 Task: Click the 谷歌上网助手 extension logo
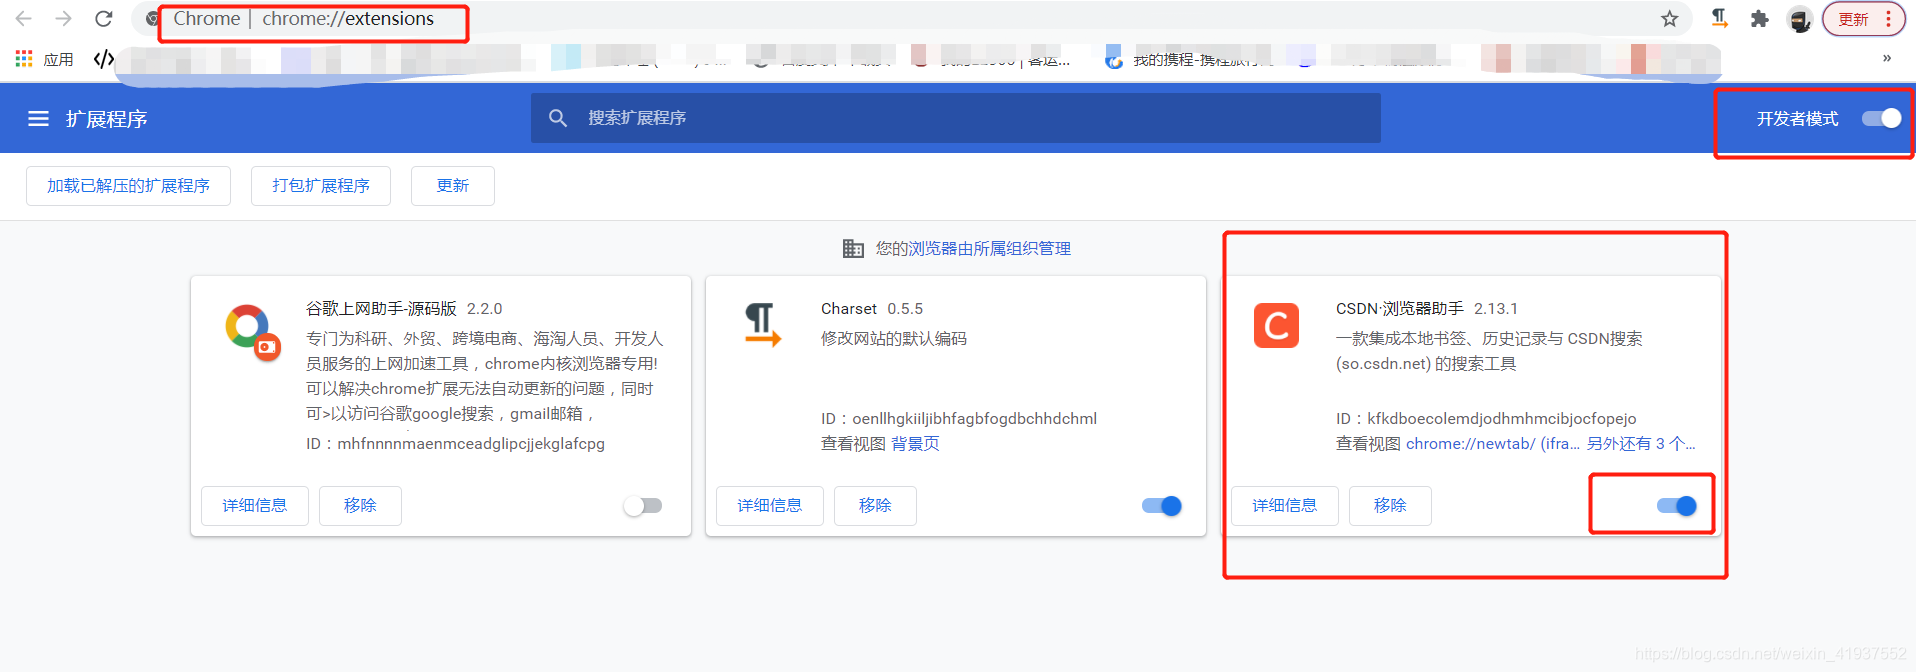[252, 332]
